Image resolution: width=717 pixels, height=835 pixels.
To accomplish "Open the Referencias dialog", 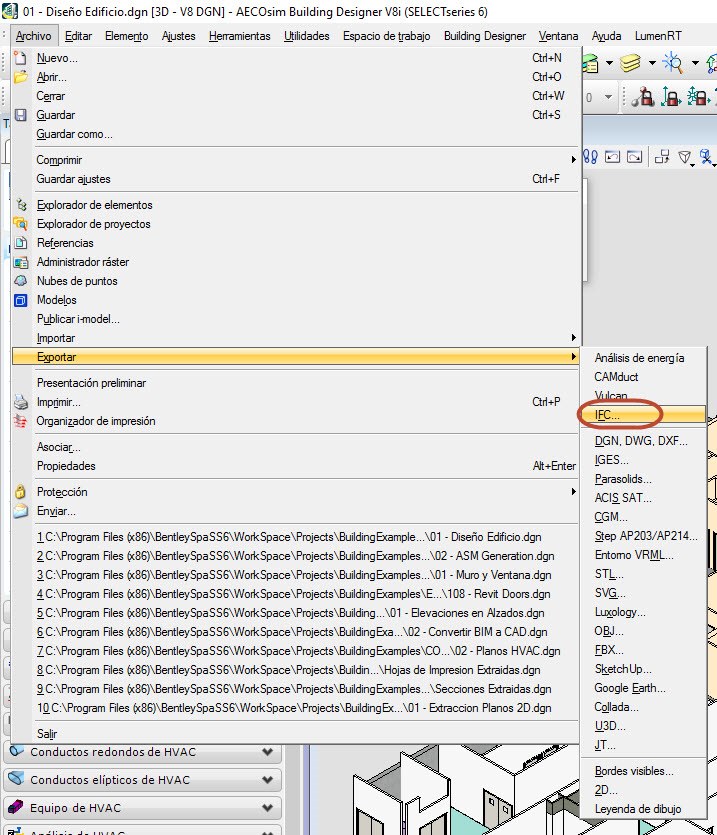I will point(295,243).
